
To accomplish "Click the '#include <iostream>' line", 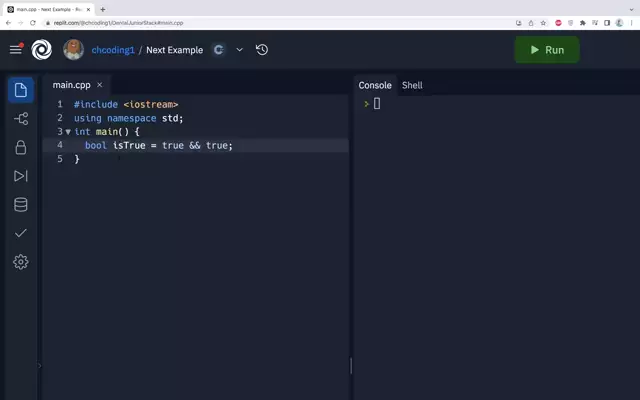I will (126, 104).
